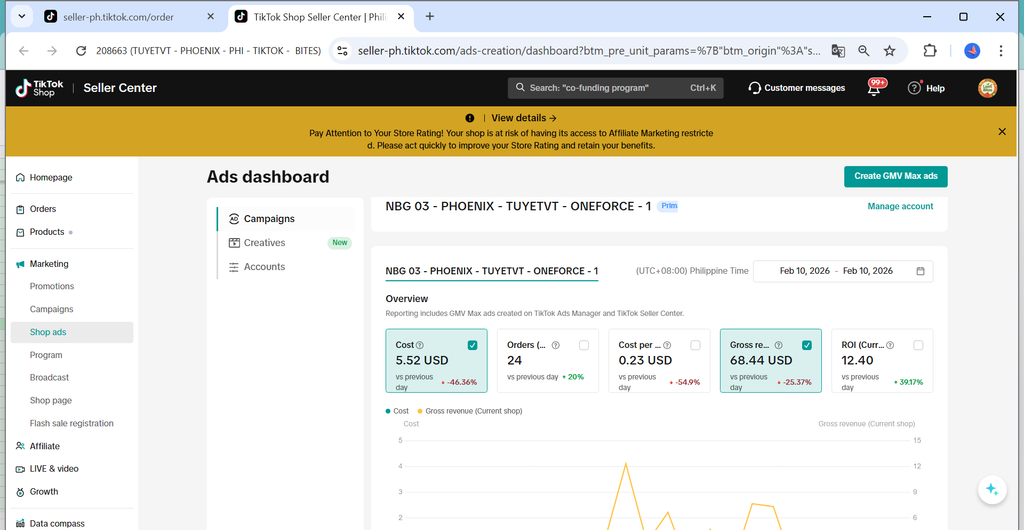Click the Manage account link
Screen dimensions: 1024x530
click(x=900, y=206)
